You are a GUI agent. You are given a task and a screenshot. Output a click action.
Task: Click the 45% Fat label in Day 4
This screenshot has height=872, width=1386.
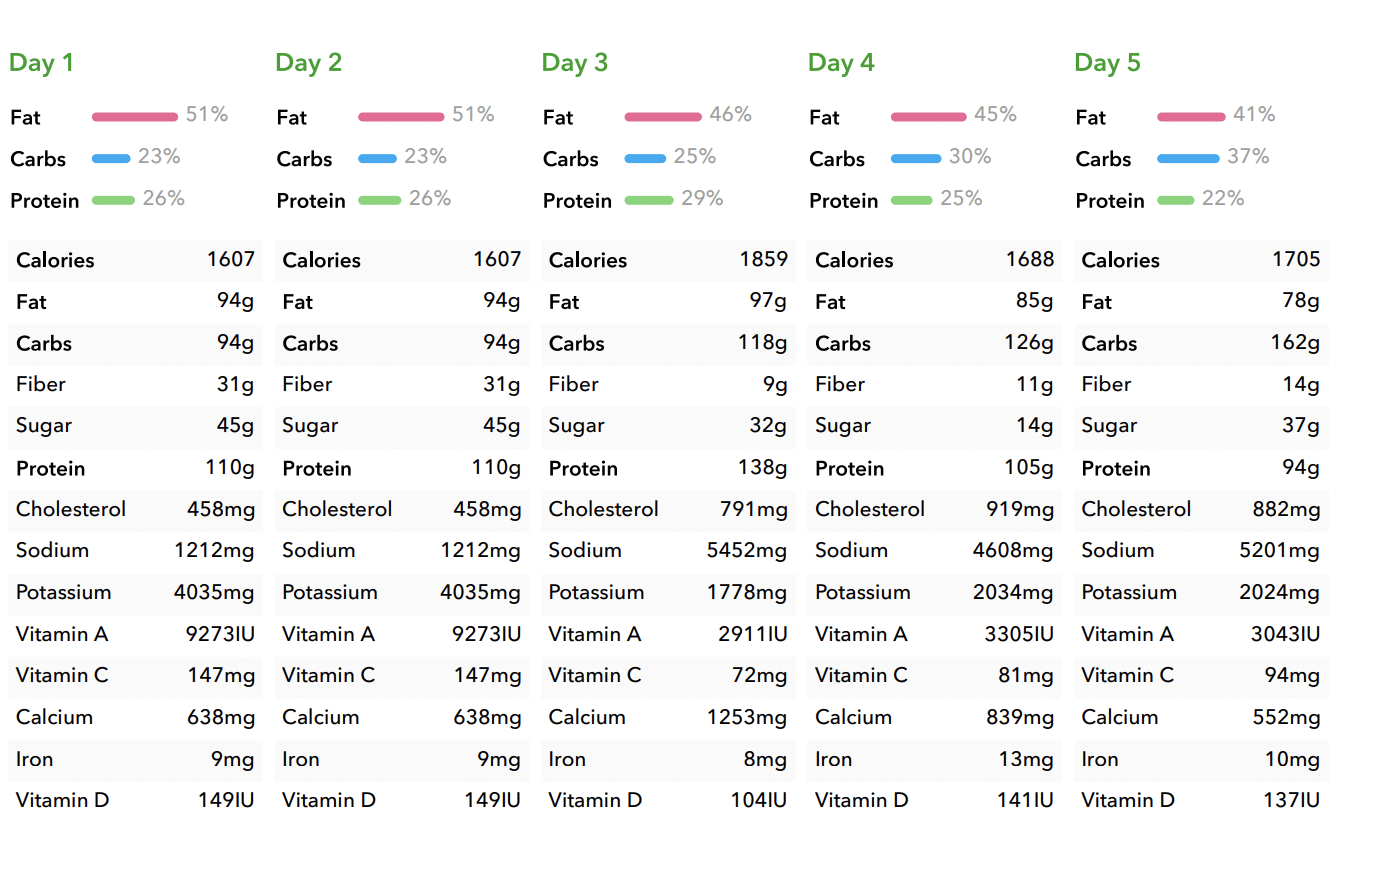click(x=995, y=115)
